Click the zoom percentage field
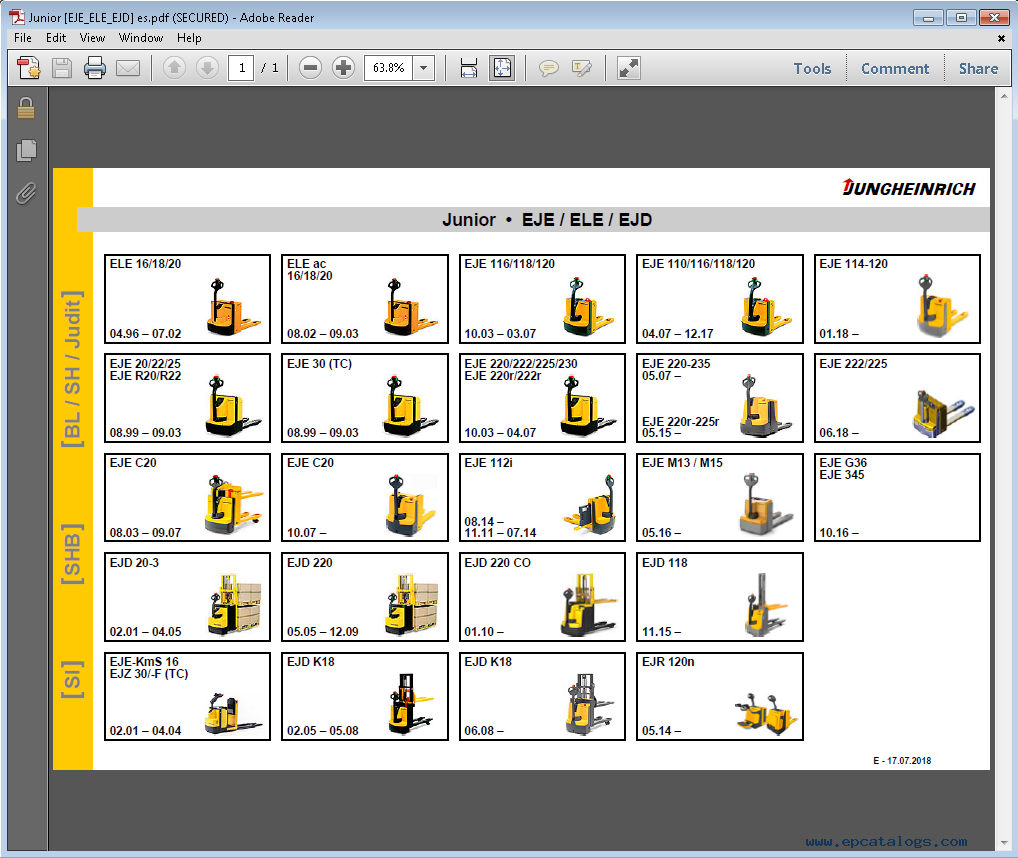The height and width of the screenshot is (858, 1018). coord(388,67)
